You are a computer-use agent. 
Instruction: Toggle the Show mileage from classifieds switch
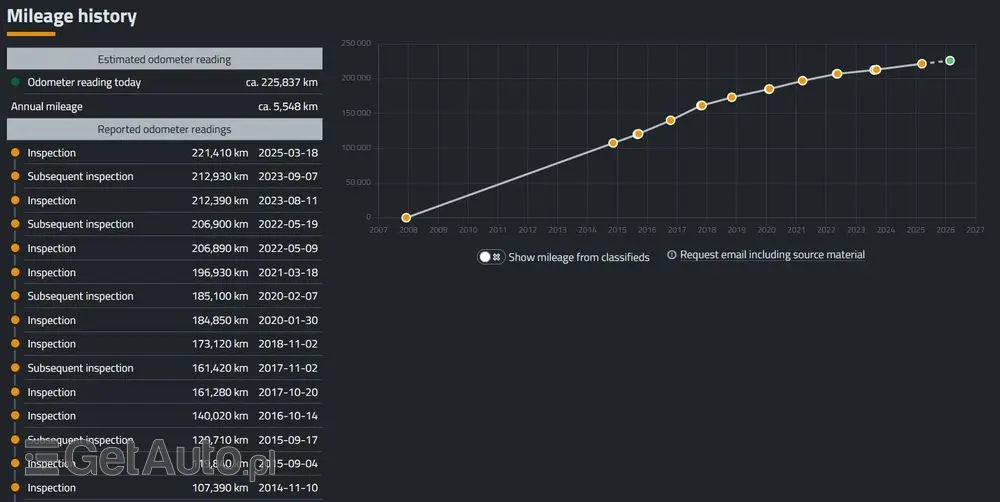[490, 257]
